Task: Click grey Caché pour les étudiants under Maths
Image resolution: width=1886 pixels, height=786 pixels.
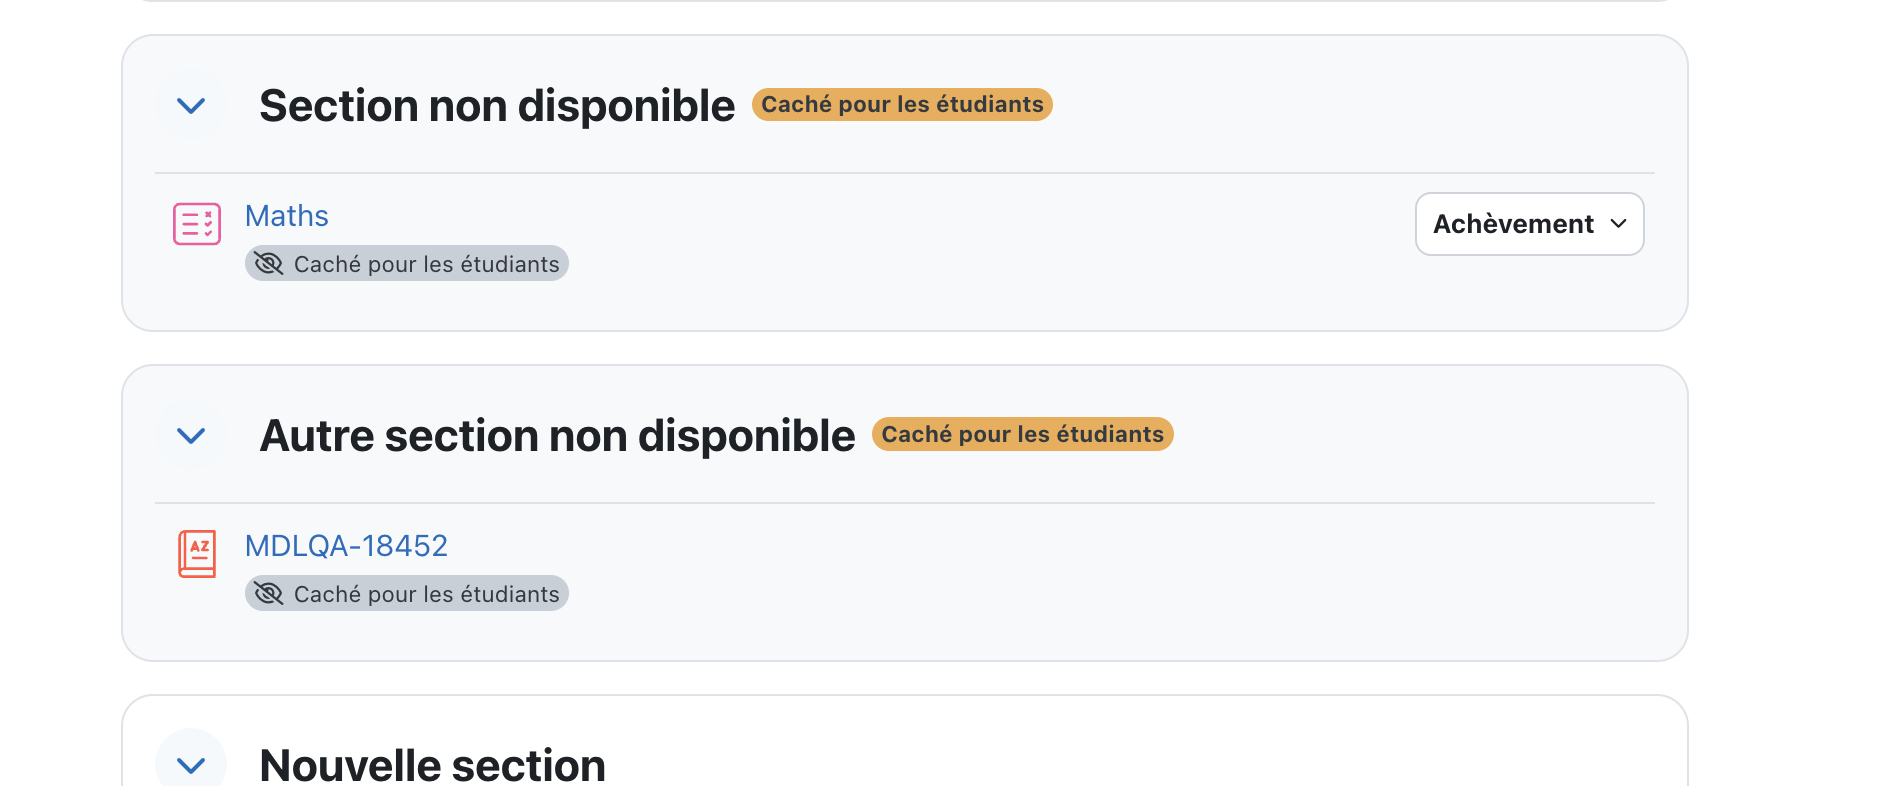Action: (x=407, y=264)
